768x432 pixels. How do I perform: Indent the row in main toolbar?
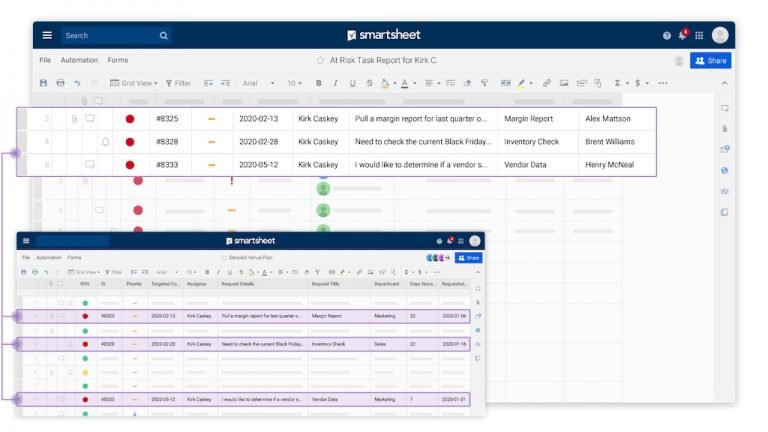[225, 83]
